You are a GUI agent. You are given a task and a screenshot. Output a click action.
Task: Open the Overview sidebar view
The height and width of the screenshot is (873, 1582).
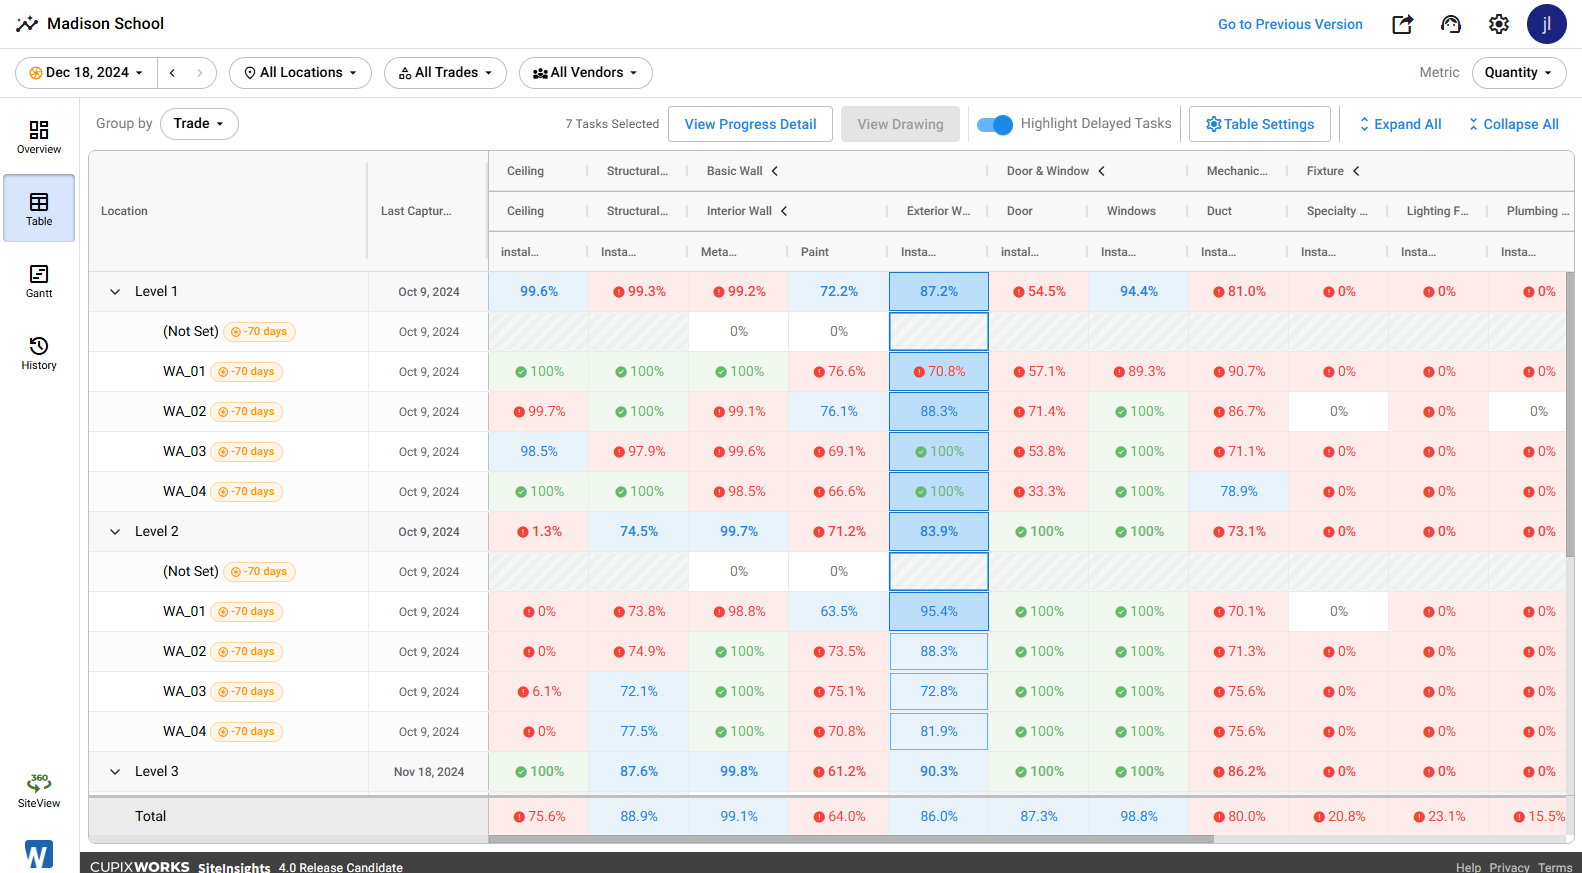pyautogui.click(x=39, y=137)
